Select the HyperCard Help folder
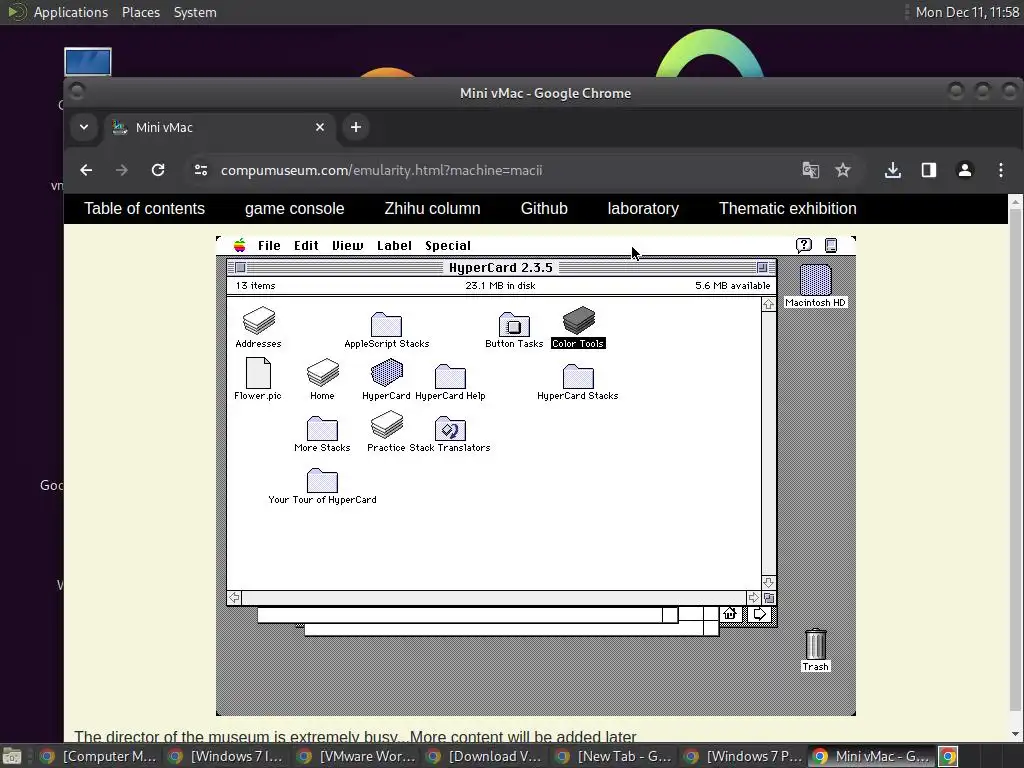Image resolution: width=1024 pixels, height=768 pixels. click(450, 376)
